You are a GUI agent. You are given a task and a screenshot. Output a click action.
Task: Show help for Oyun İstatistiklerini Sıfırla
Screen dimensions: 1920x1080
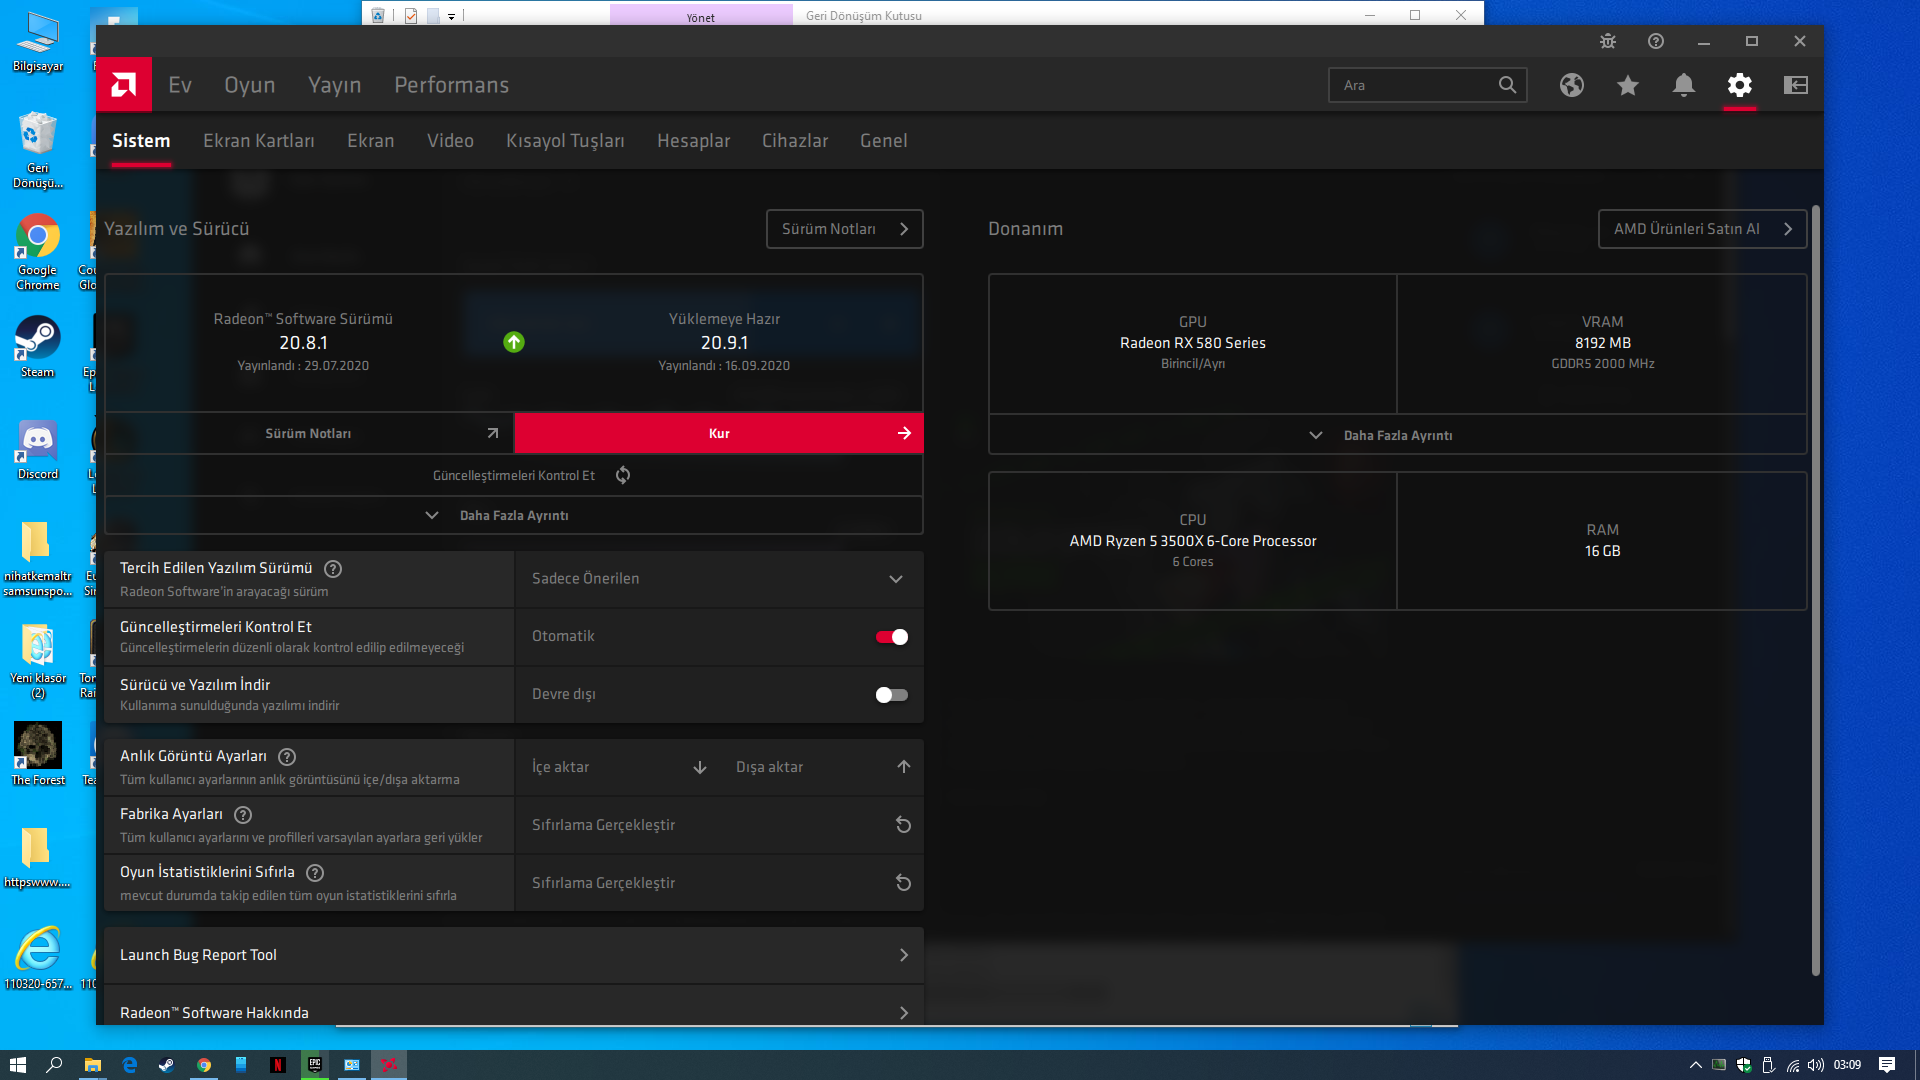coord(315,873)
